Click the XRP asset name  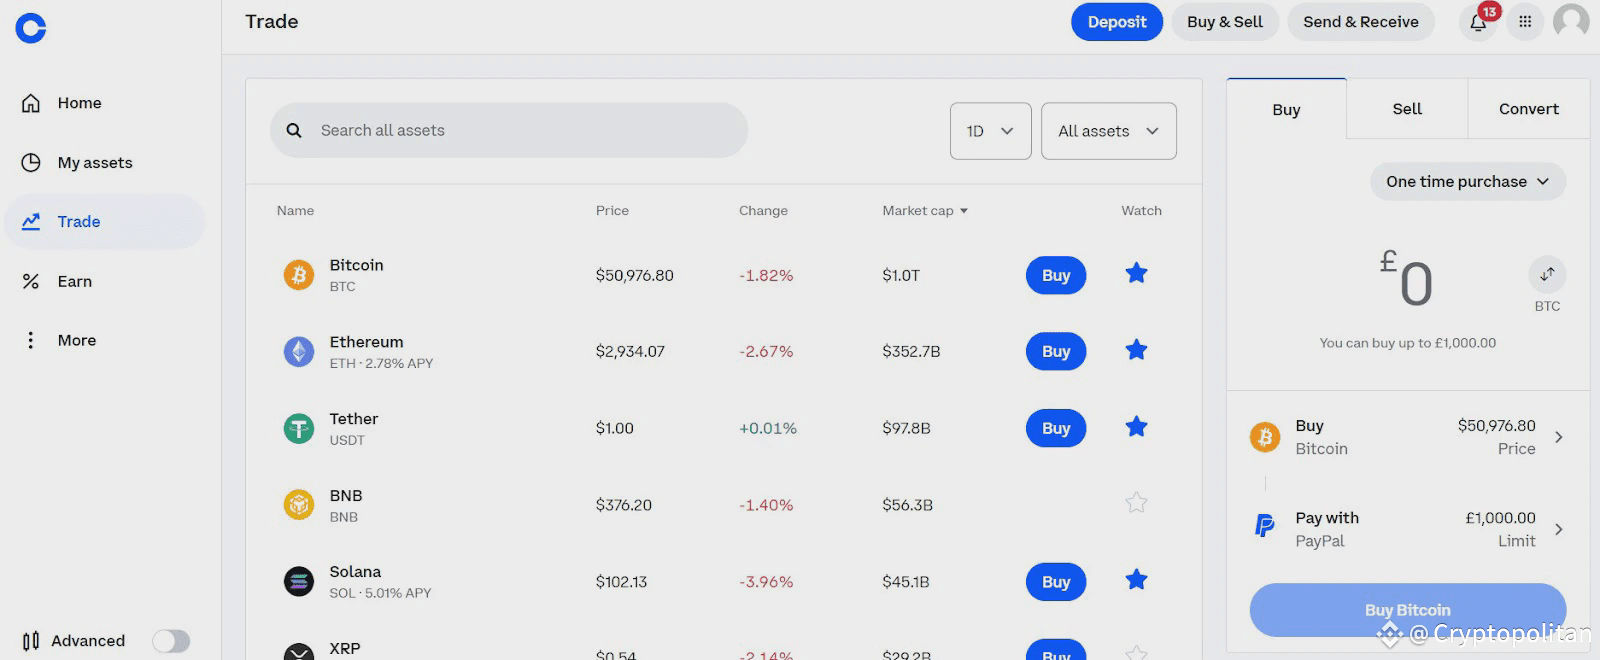(x=345, y=648)
